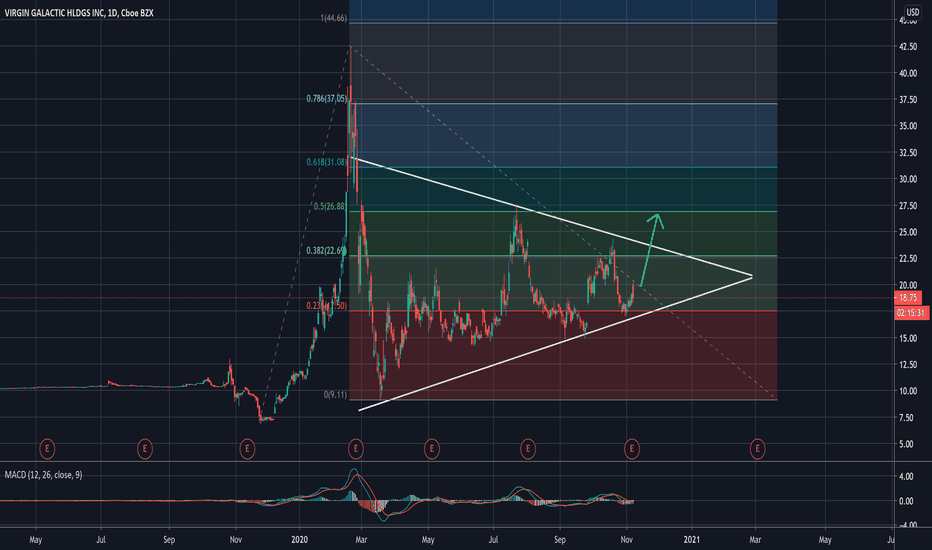Select the Fibonacci label 0.5(26.88)
The height and width of the screenshot is (550, 932).
click(329, 206)
